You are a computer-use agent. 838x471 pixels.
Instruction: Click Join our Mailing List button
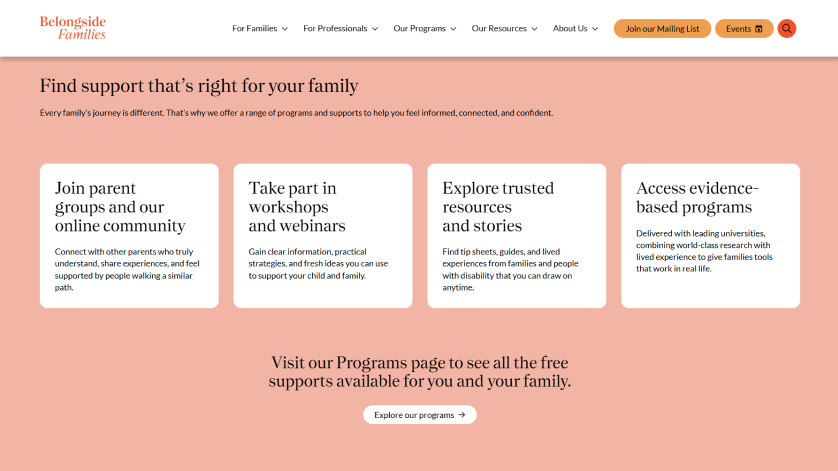(x=662, y=28)
